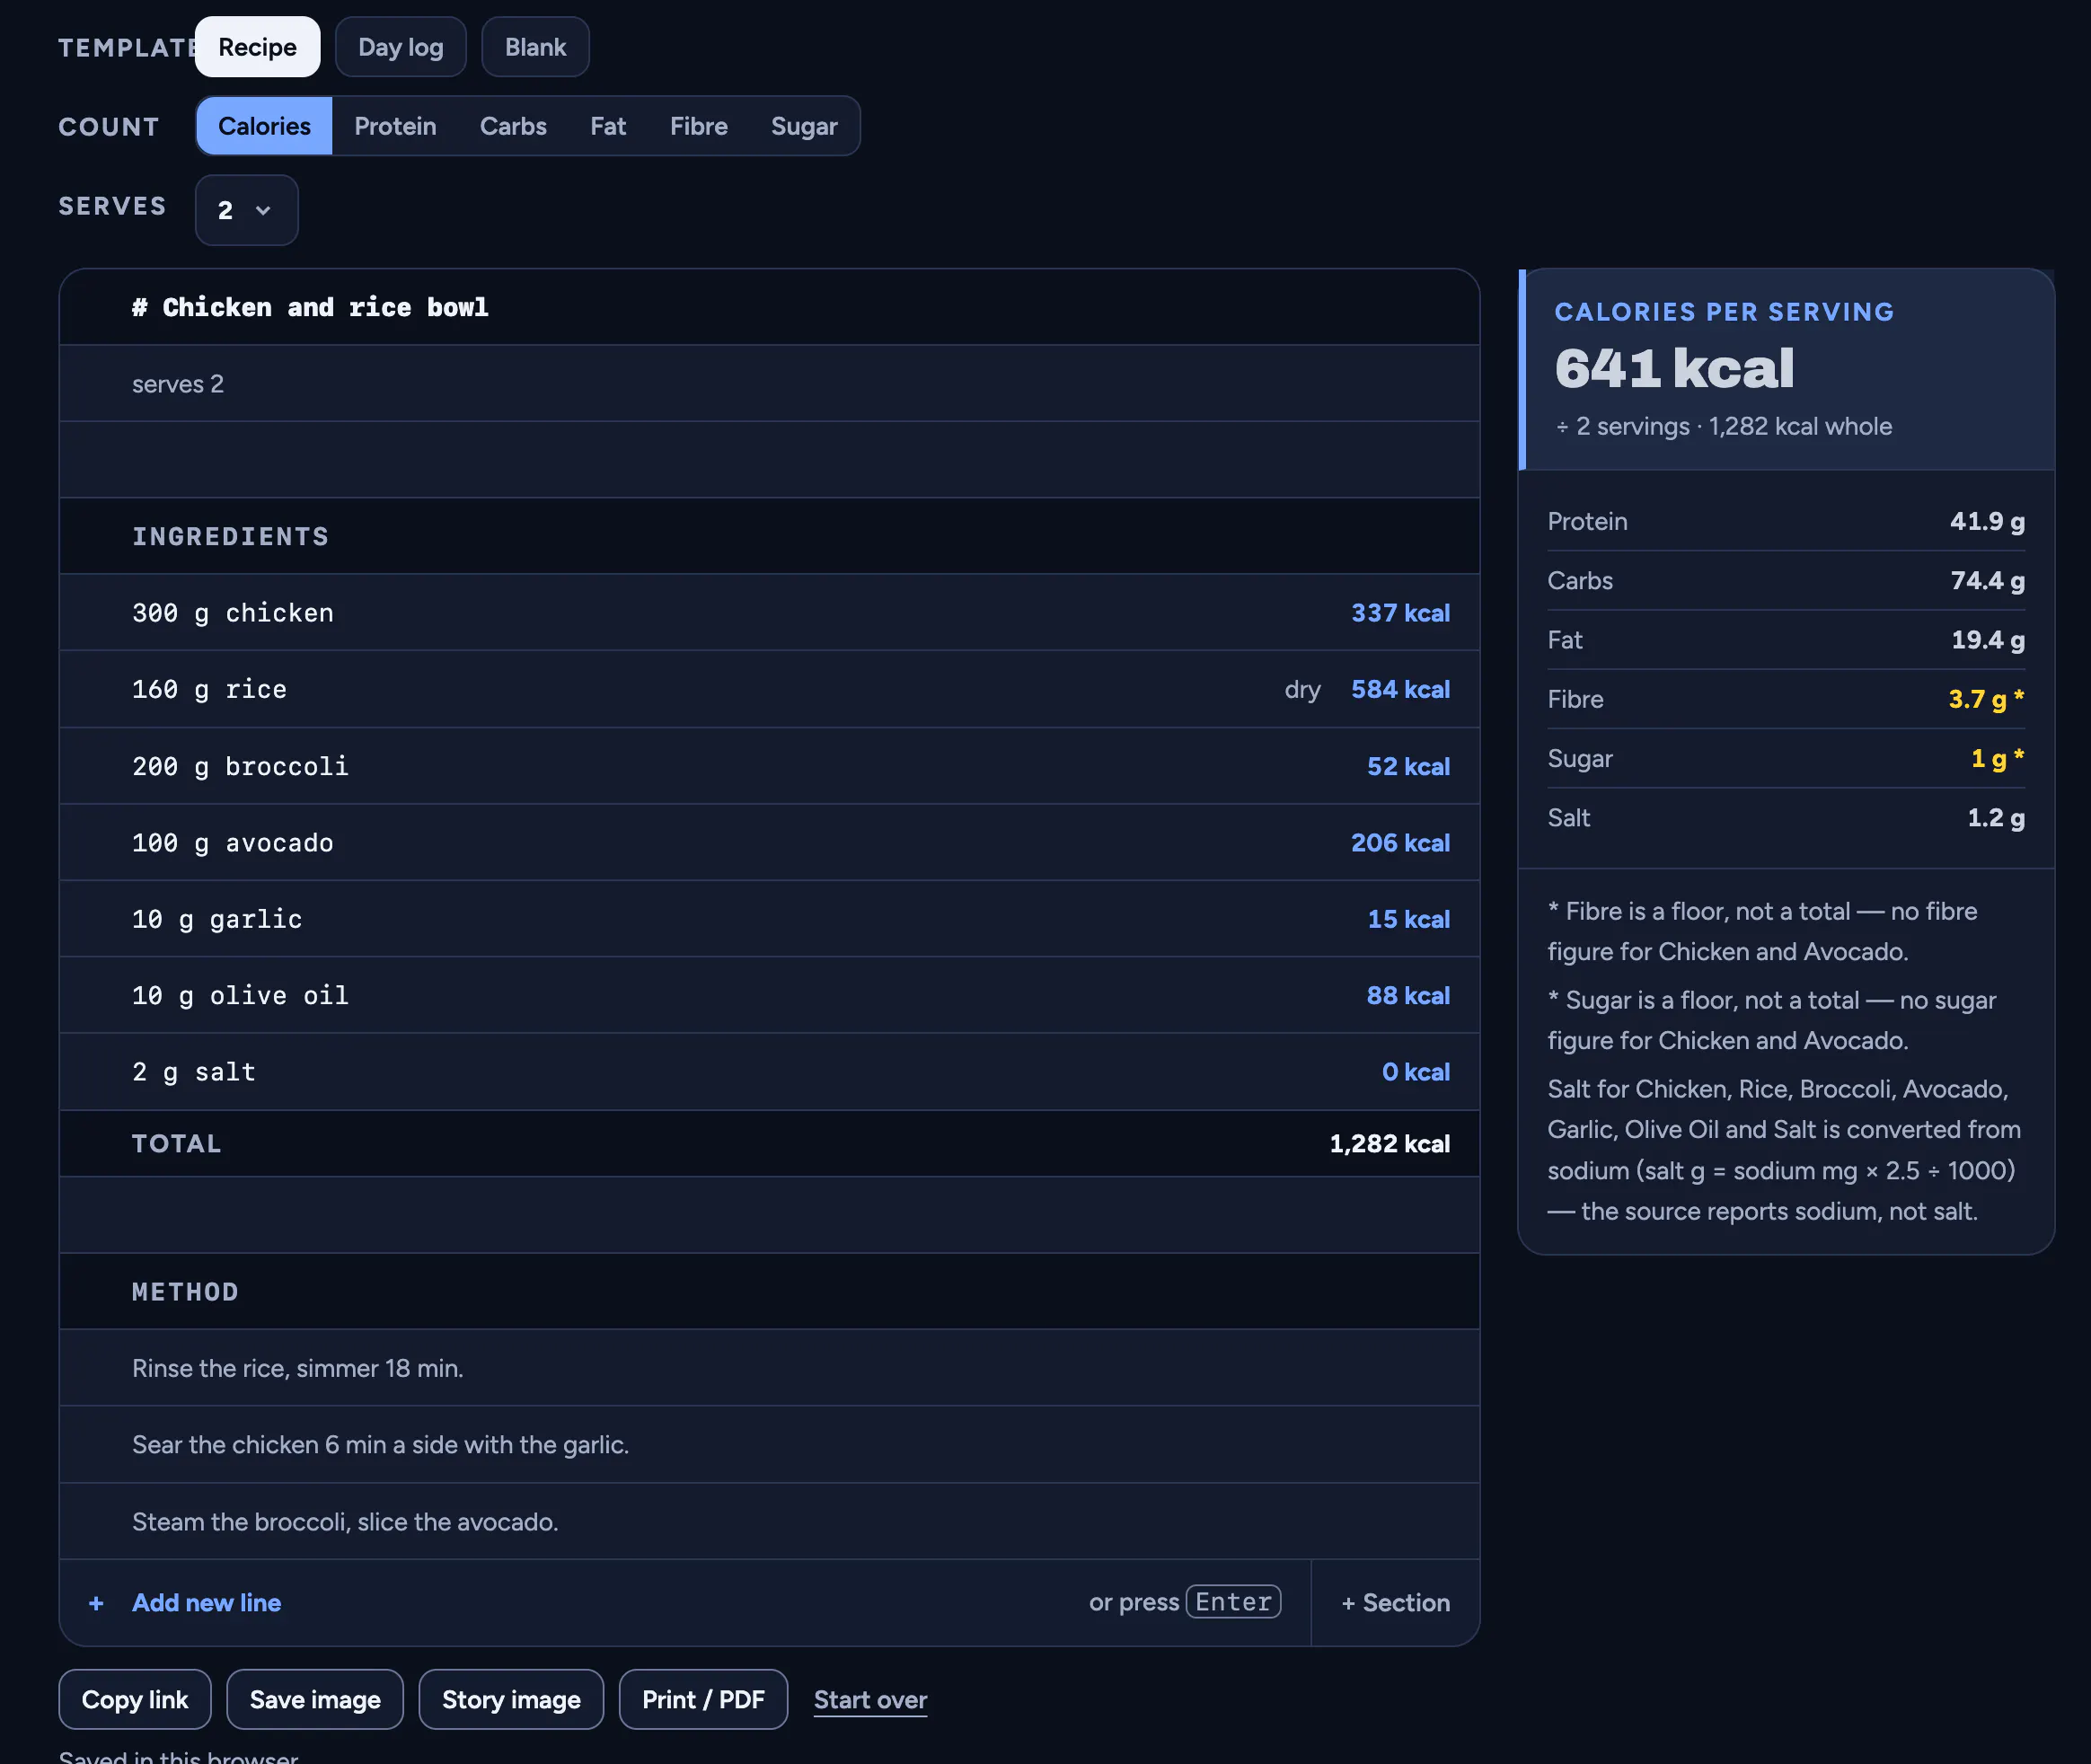Click the 0 kcal value for salt
This screenshot has width=2091, height=1764.
tap(1416, 1072)
